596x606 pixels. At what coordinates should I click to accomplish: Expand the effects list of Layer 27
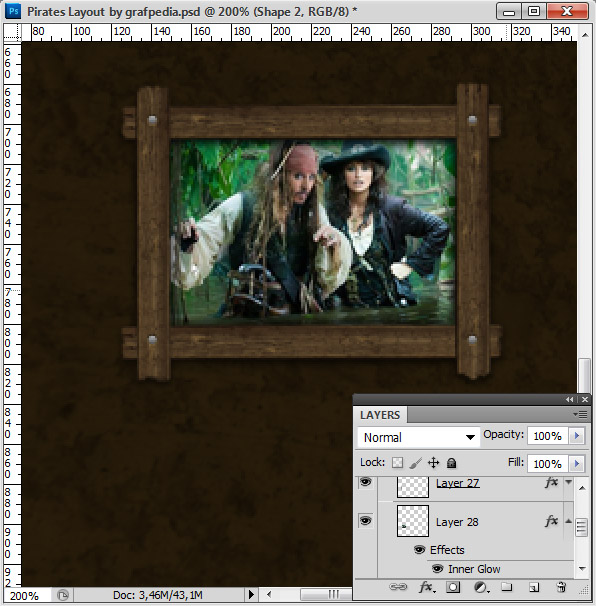click(x=569, y=482)
